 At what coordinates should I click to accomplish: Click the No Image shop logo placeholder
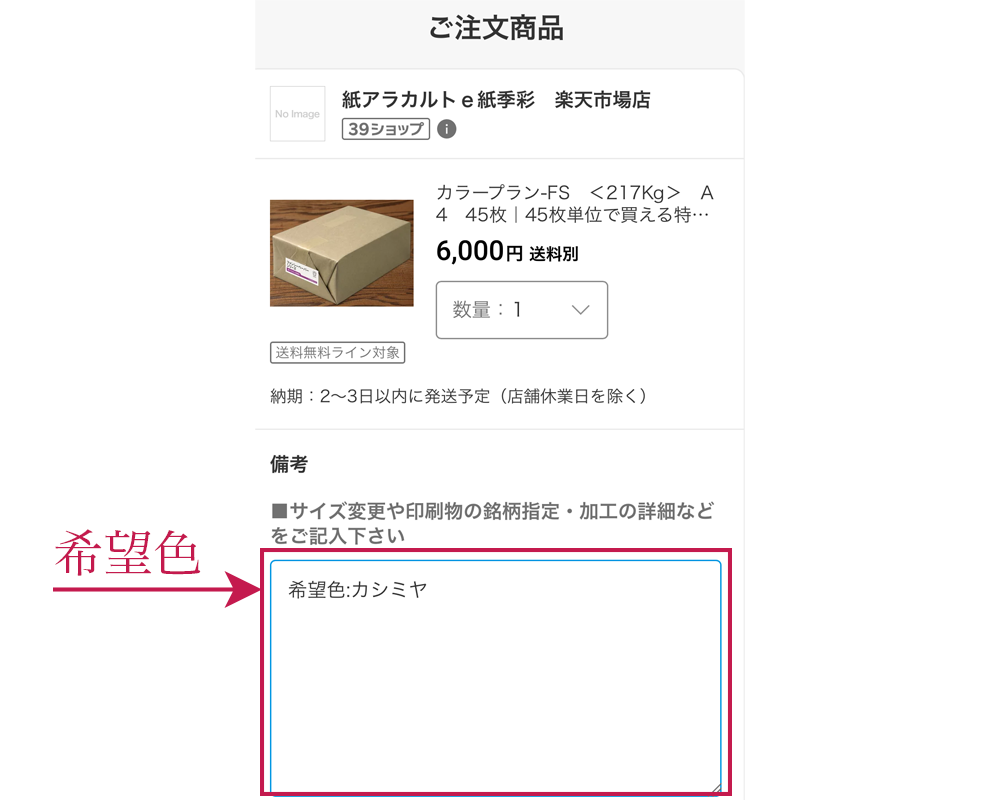click(297, 114)
